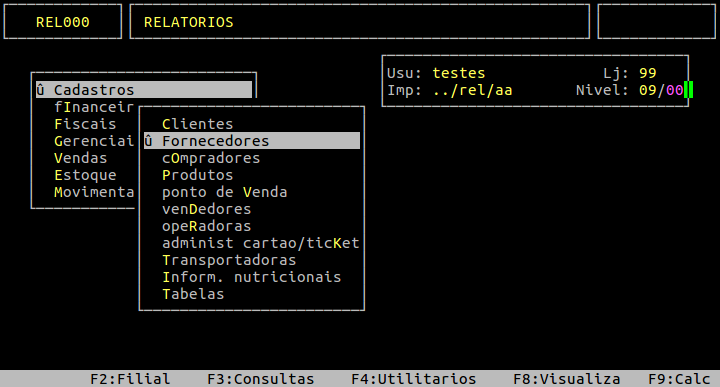720x387 pixels.
Task: Click the Cadastros main menu item
Action: (x=144, y=90)
